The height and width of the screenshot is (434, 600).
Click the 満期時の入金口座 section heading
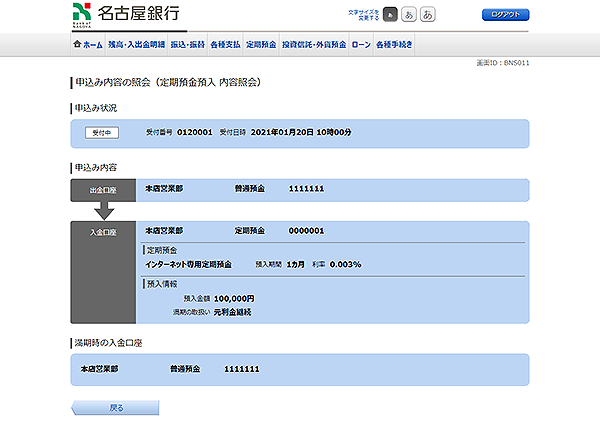click(108, 343)
